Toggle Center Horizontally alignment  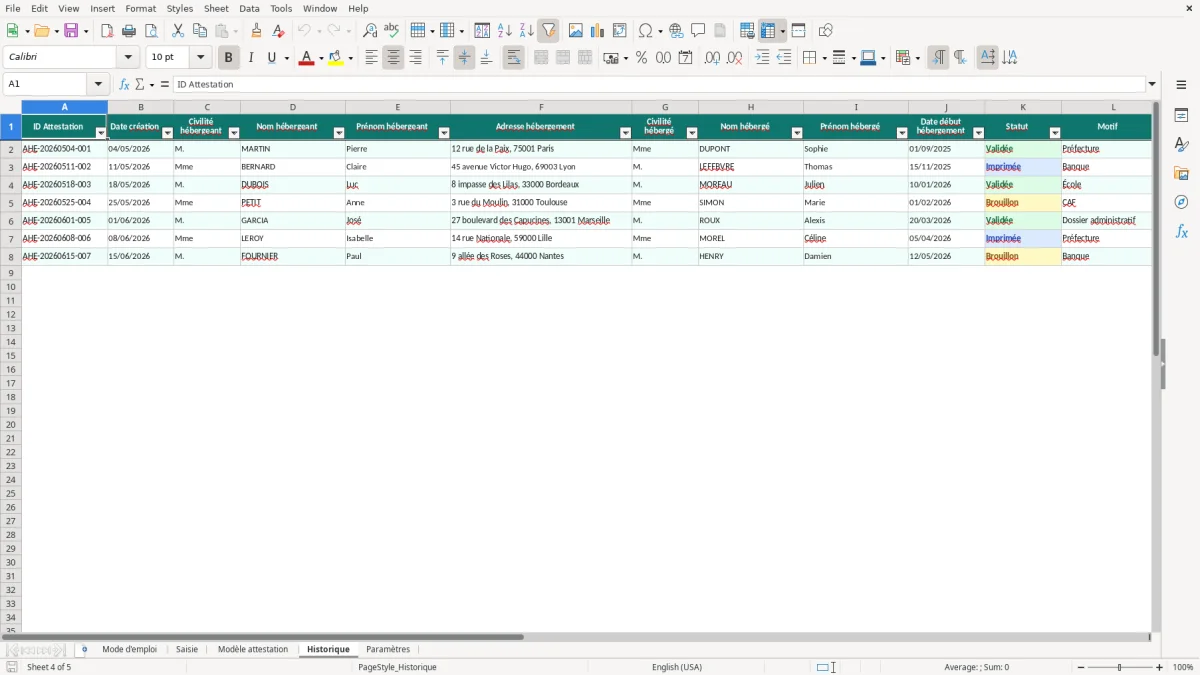pos(393,58)
